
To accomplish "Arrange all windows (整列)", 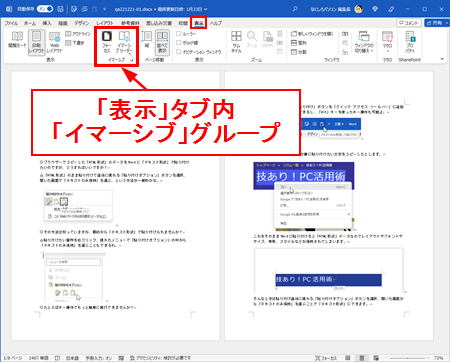I will (299, 43).
